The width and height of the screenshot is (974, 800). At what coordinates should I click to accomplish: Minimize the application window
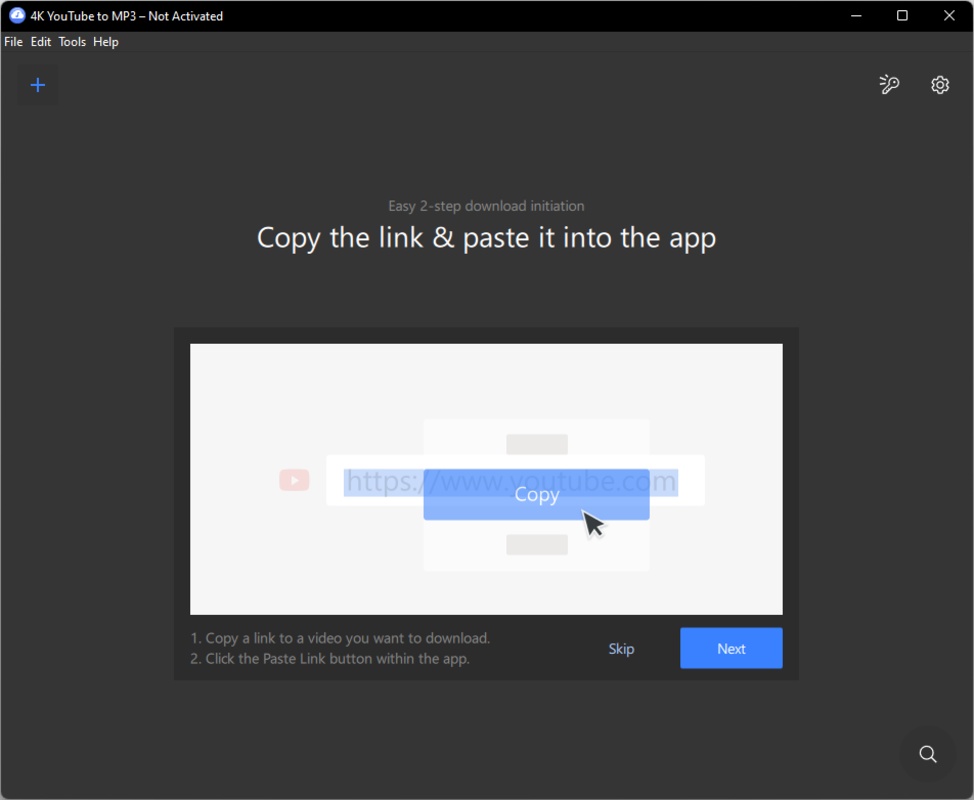(x=856, y=16)
